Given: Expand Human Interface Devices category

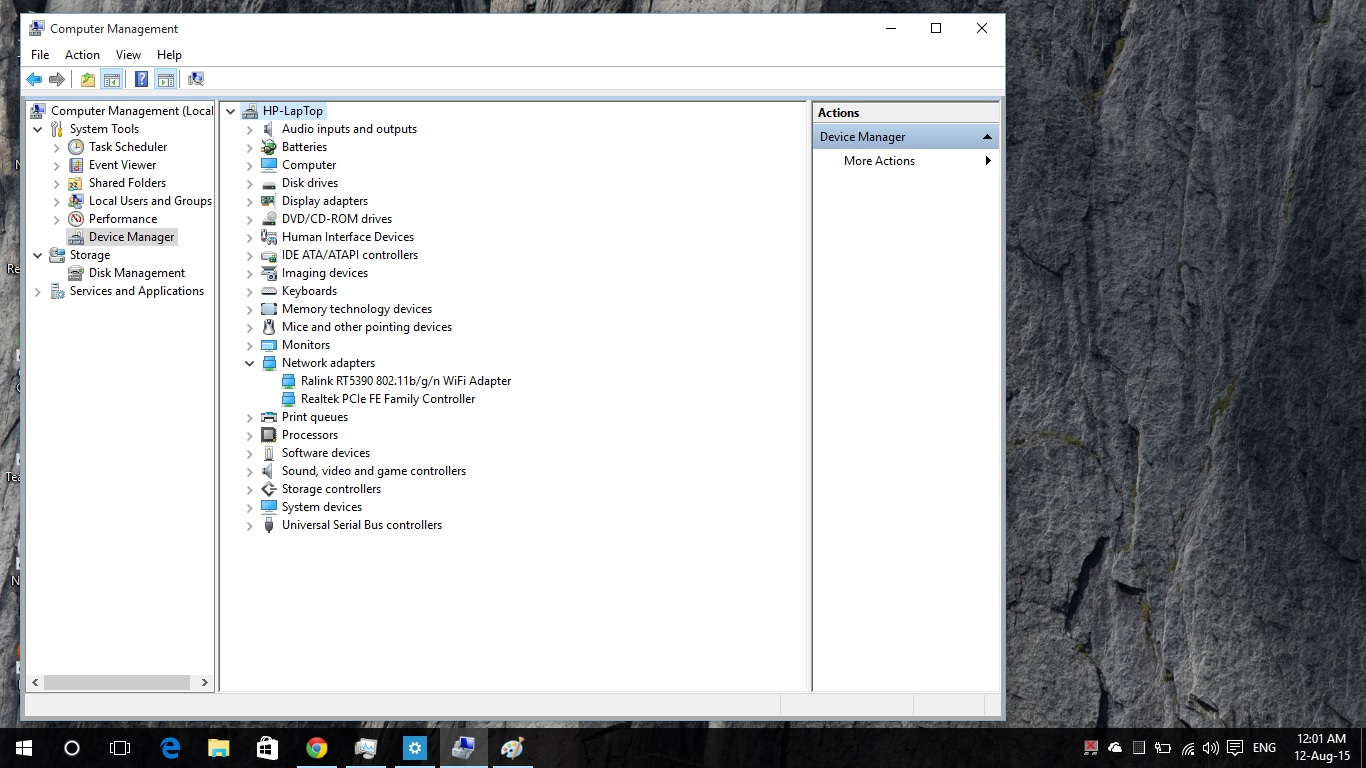Looking at the screenshot, I should pos(250,237).
